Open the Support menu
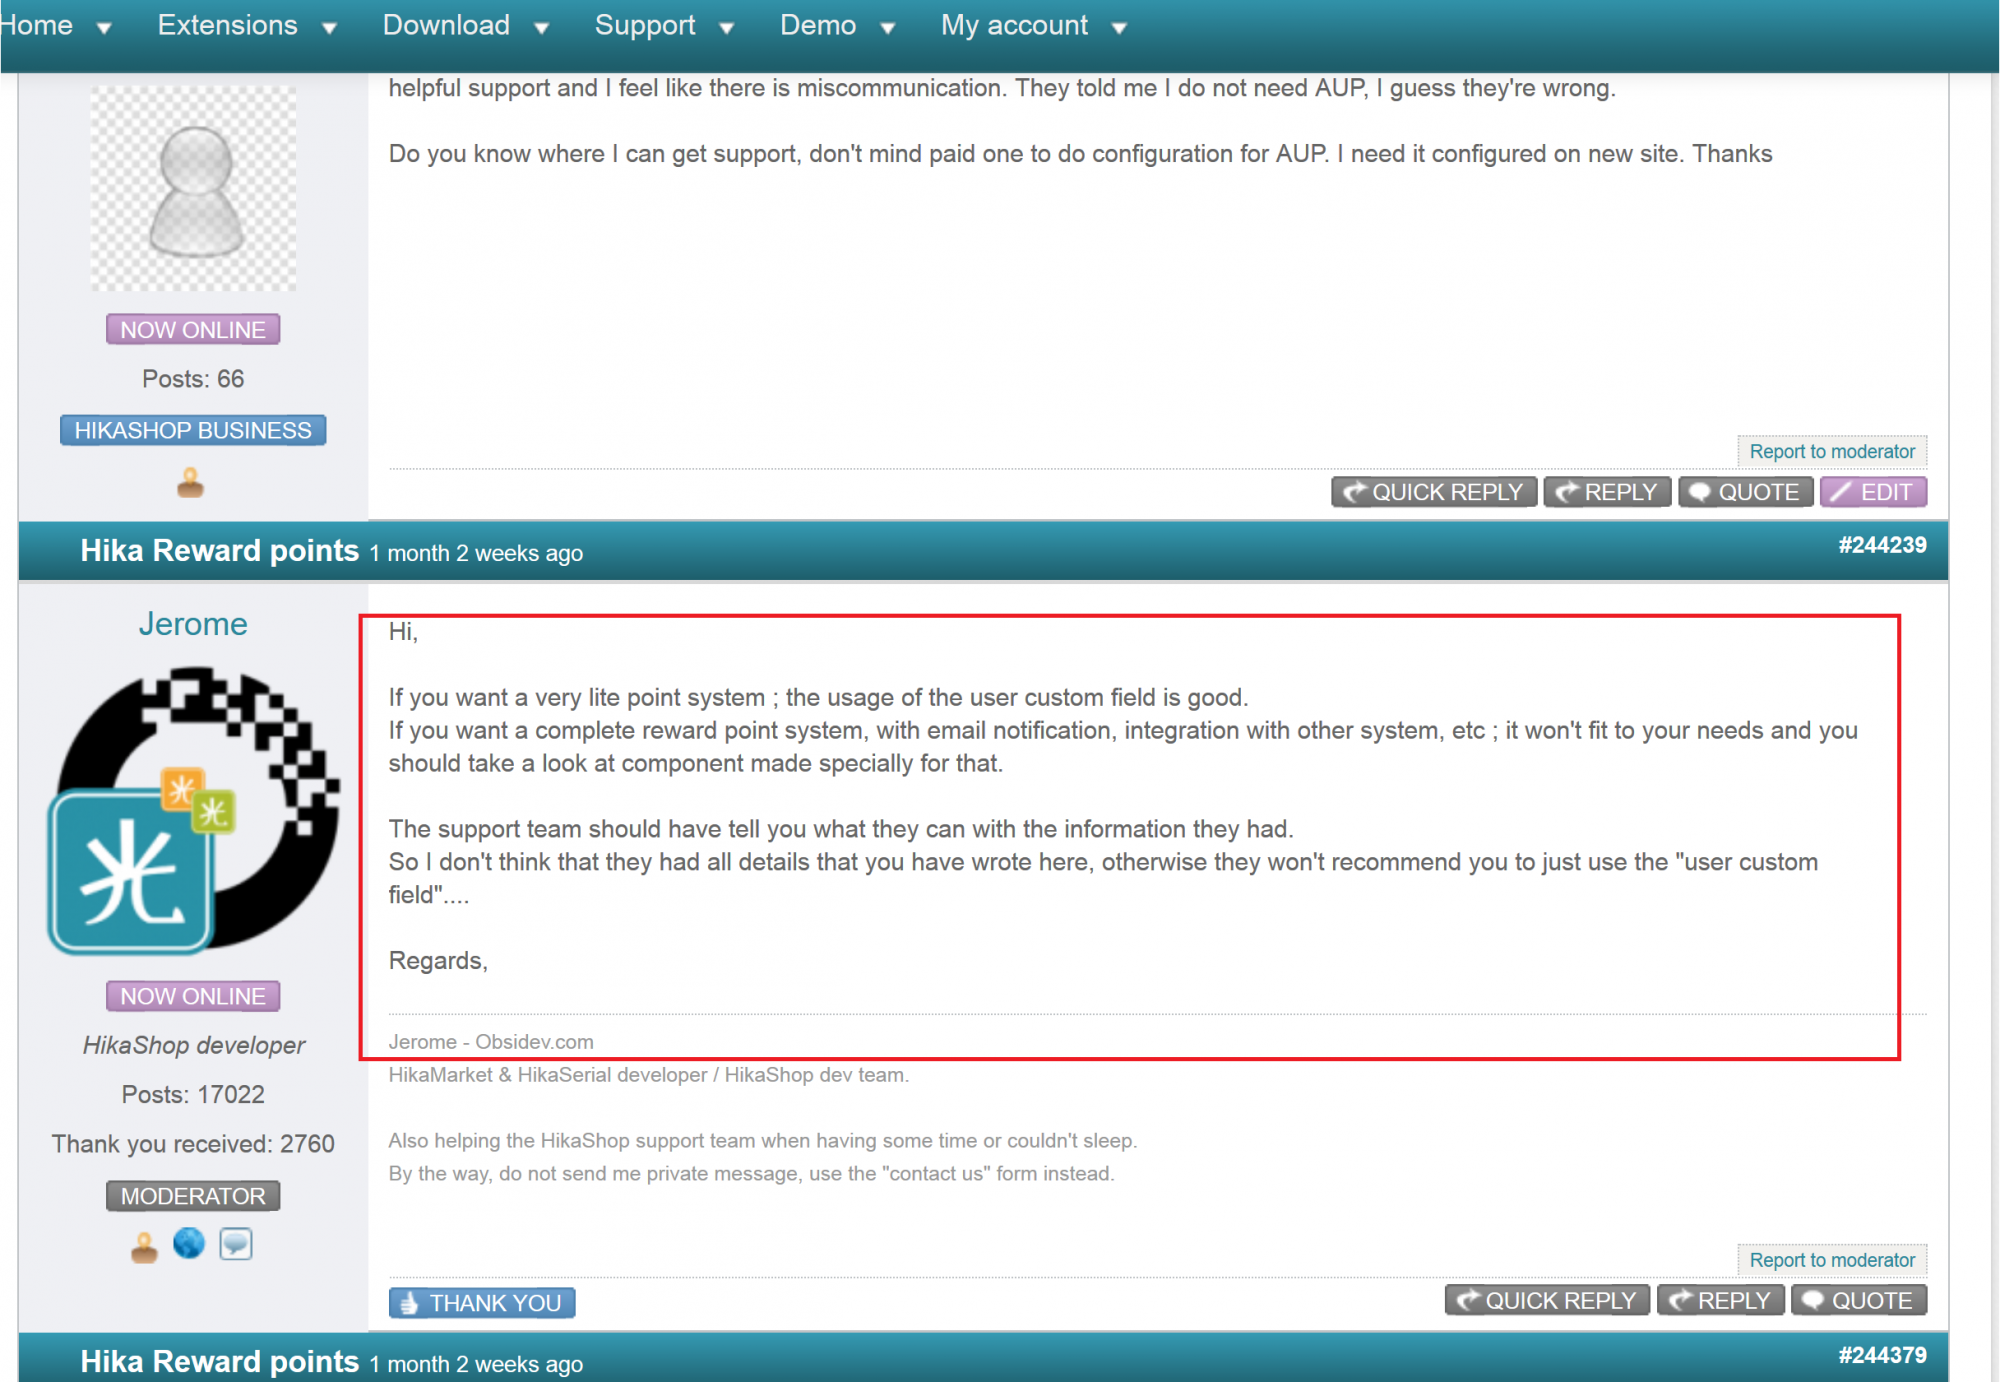 (645, 25)
